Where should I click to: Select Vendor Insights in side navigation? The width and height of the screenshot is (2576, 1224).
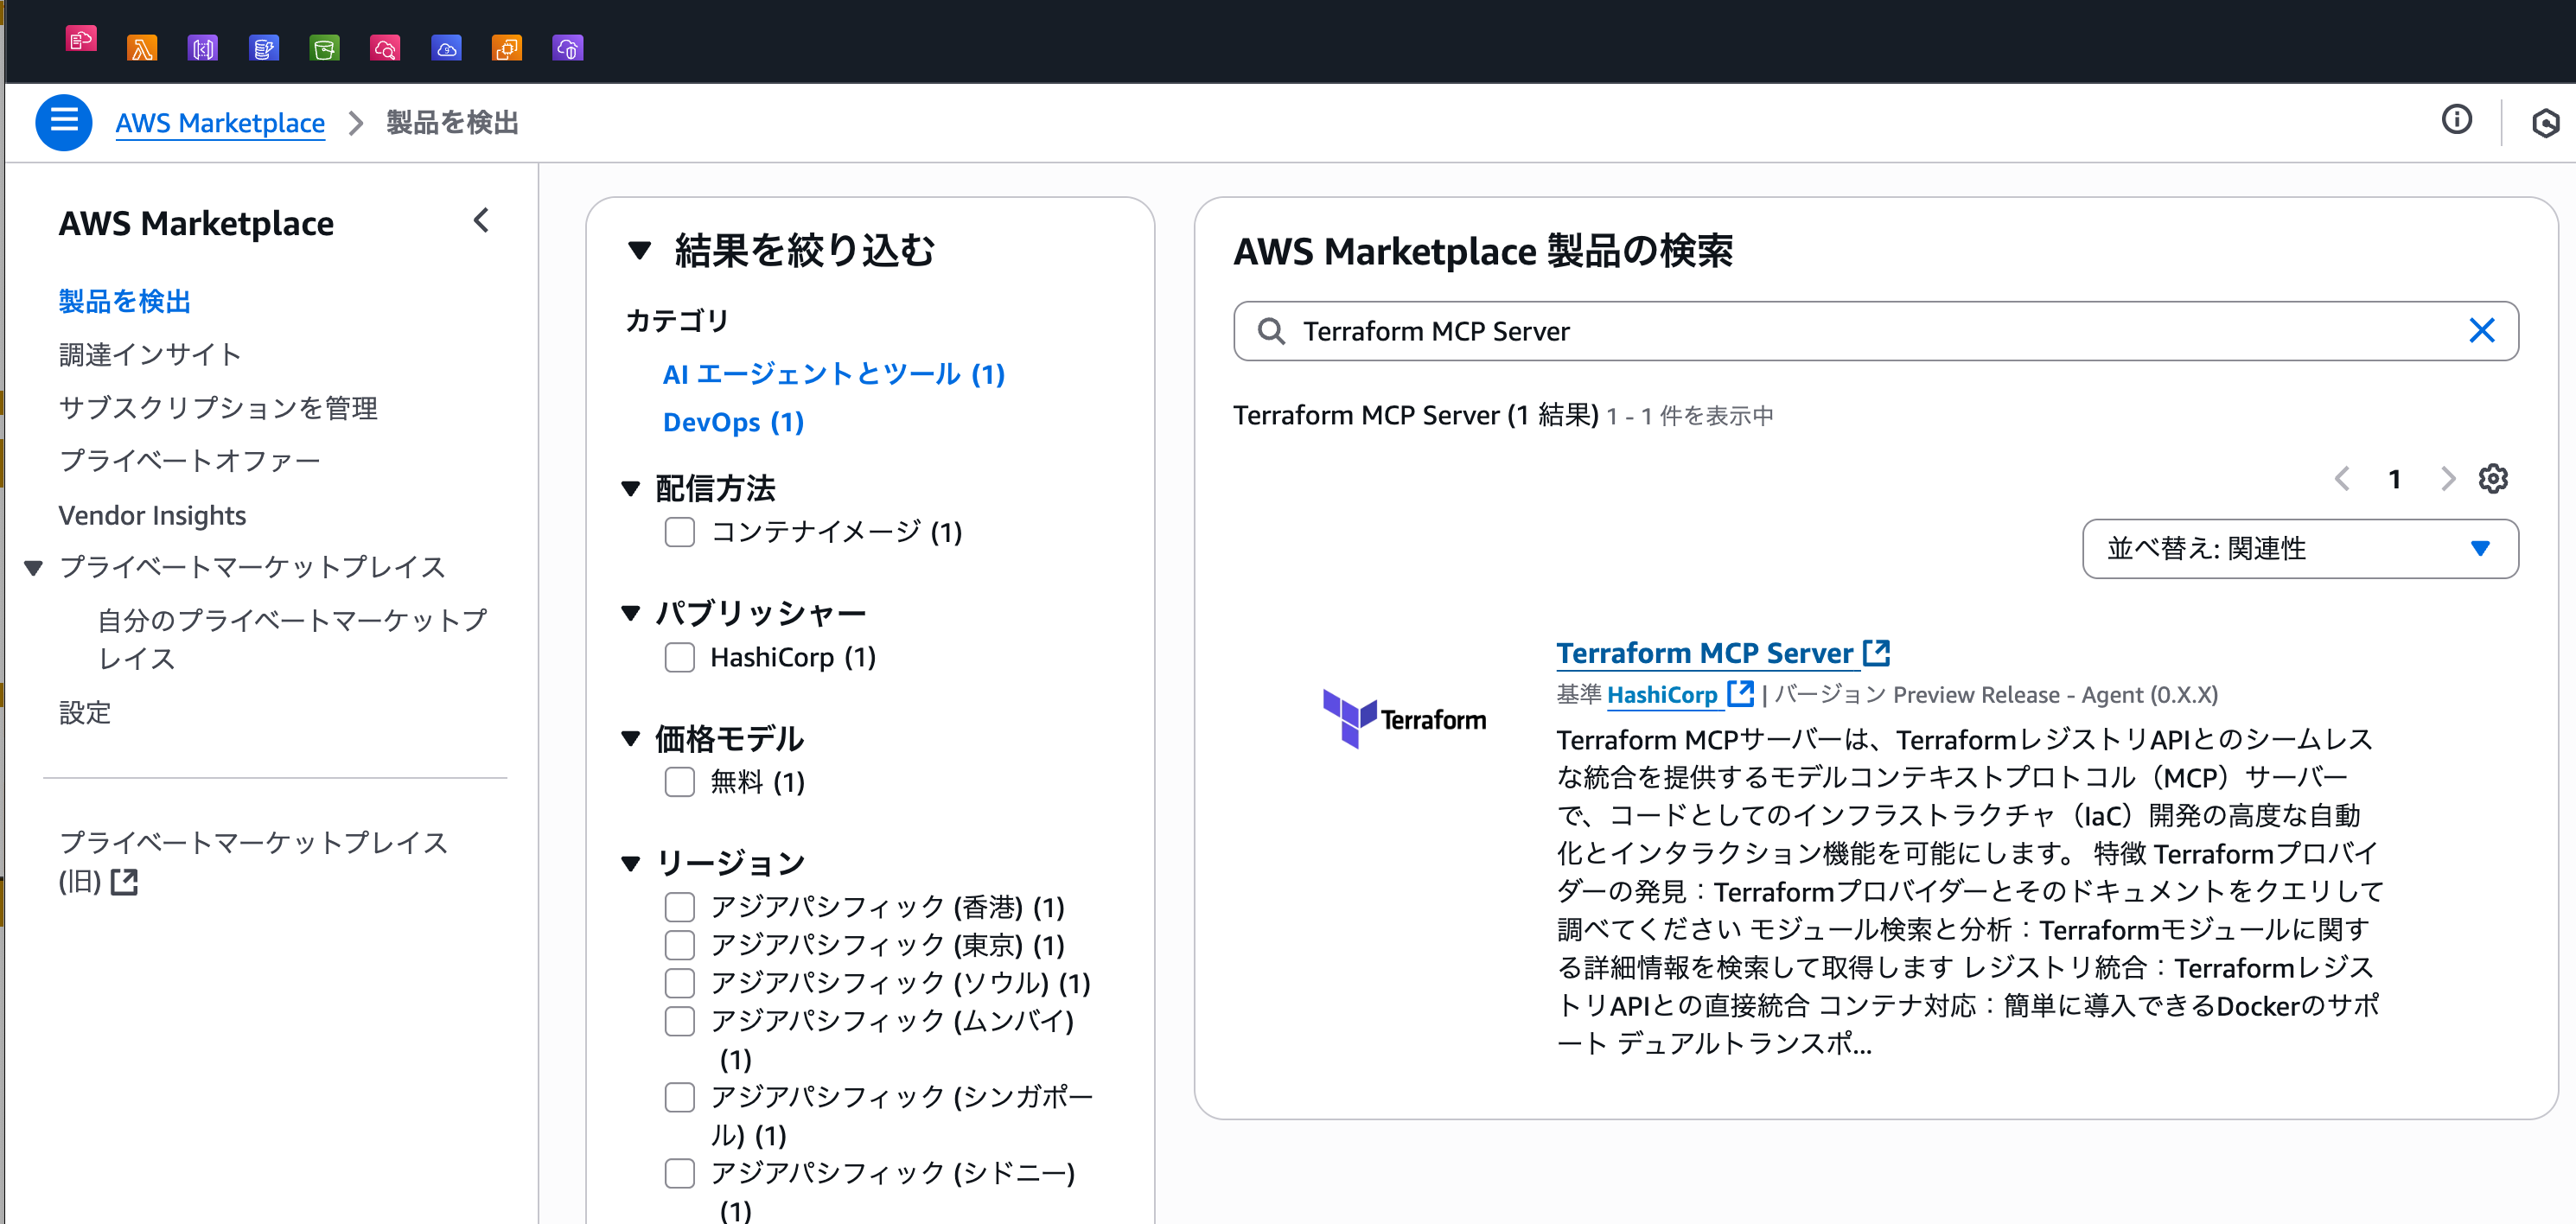coord(152,515)
